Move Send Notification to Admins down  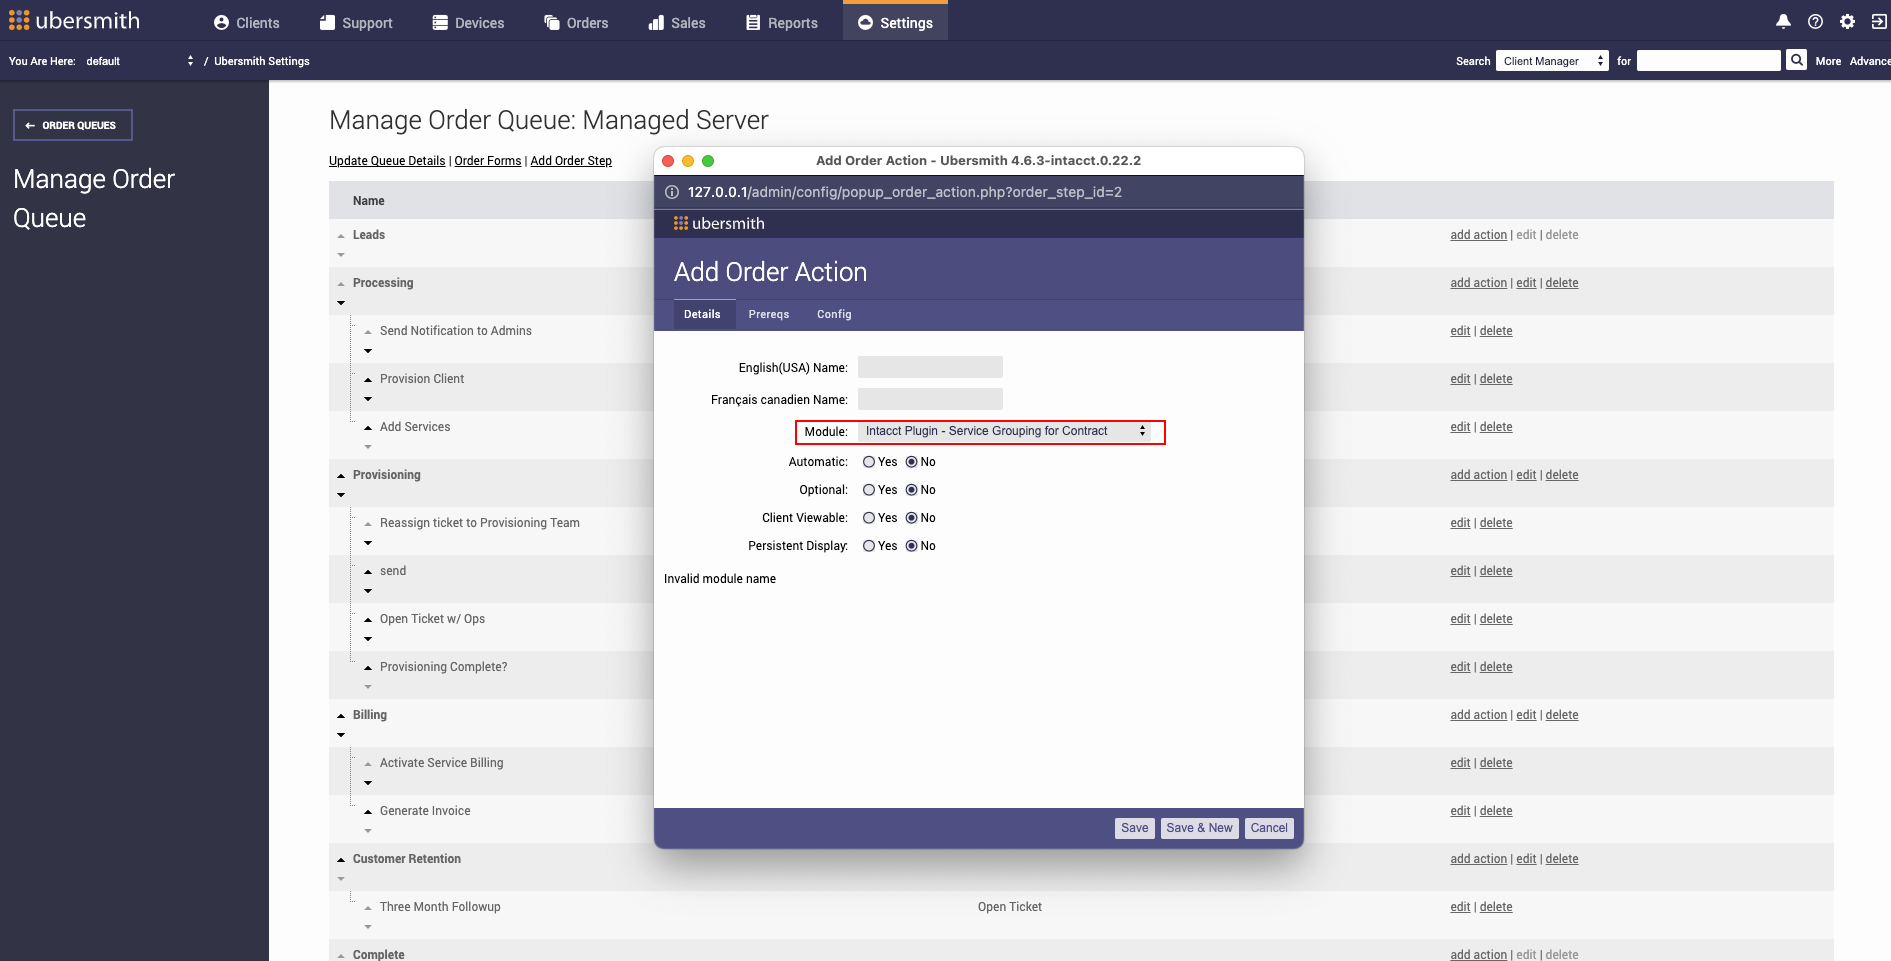368,351
